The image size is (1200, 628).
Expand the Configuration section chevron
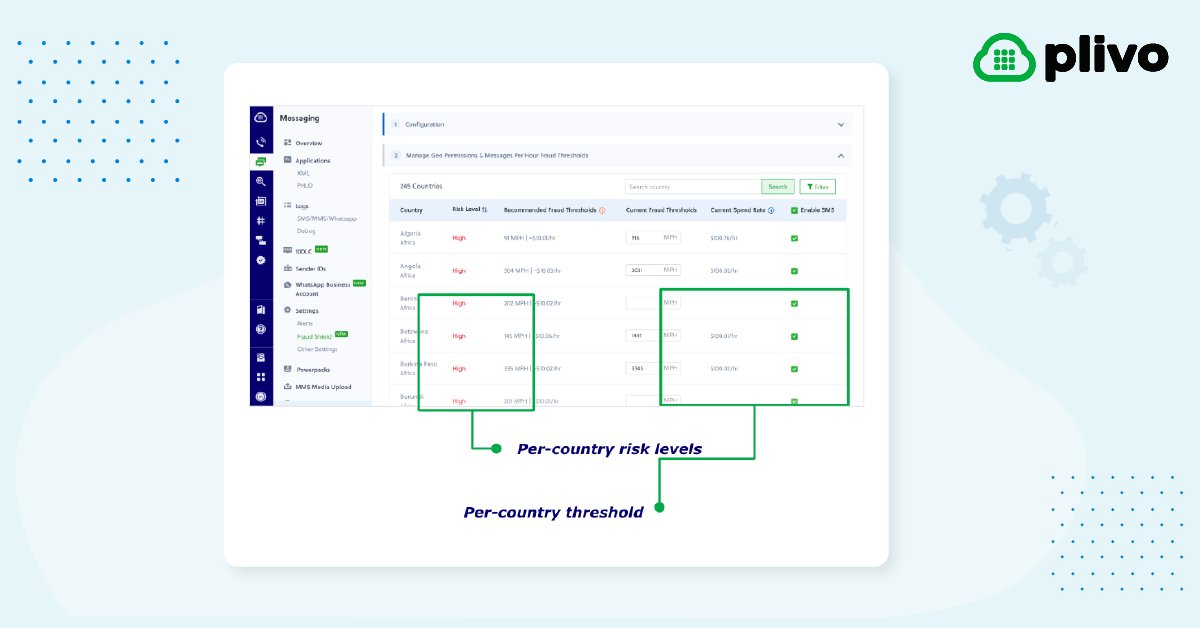[x=840, y=125]
